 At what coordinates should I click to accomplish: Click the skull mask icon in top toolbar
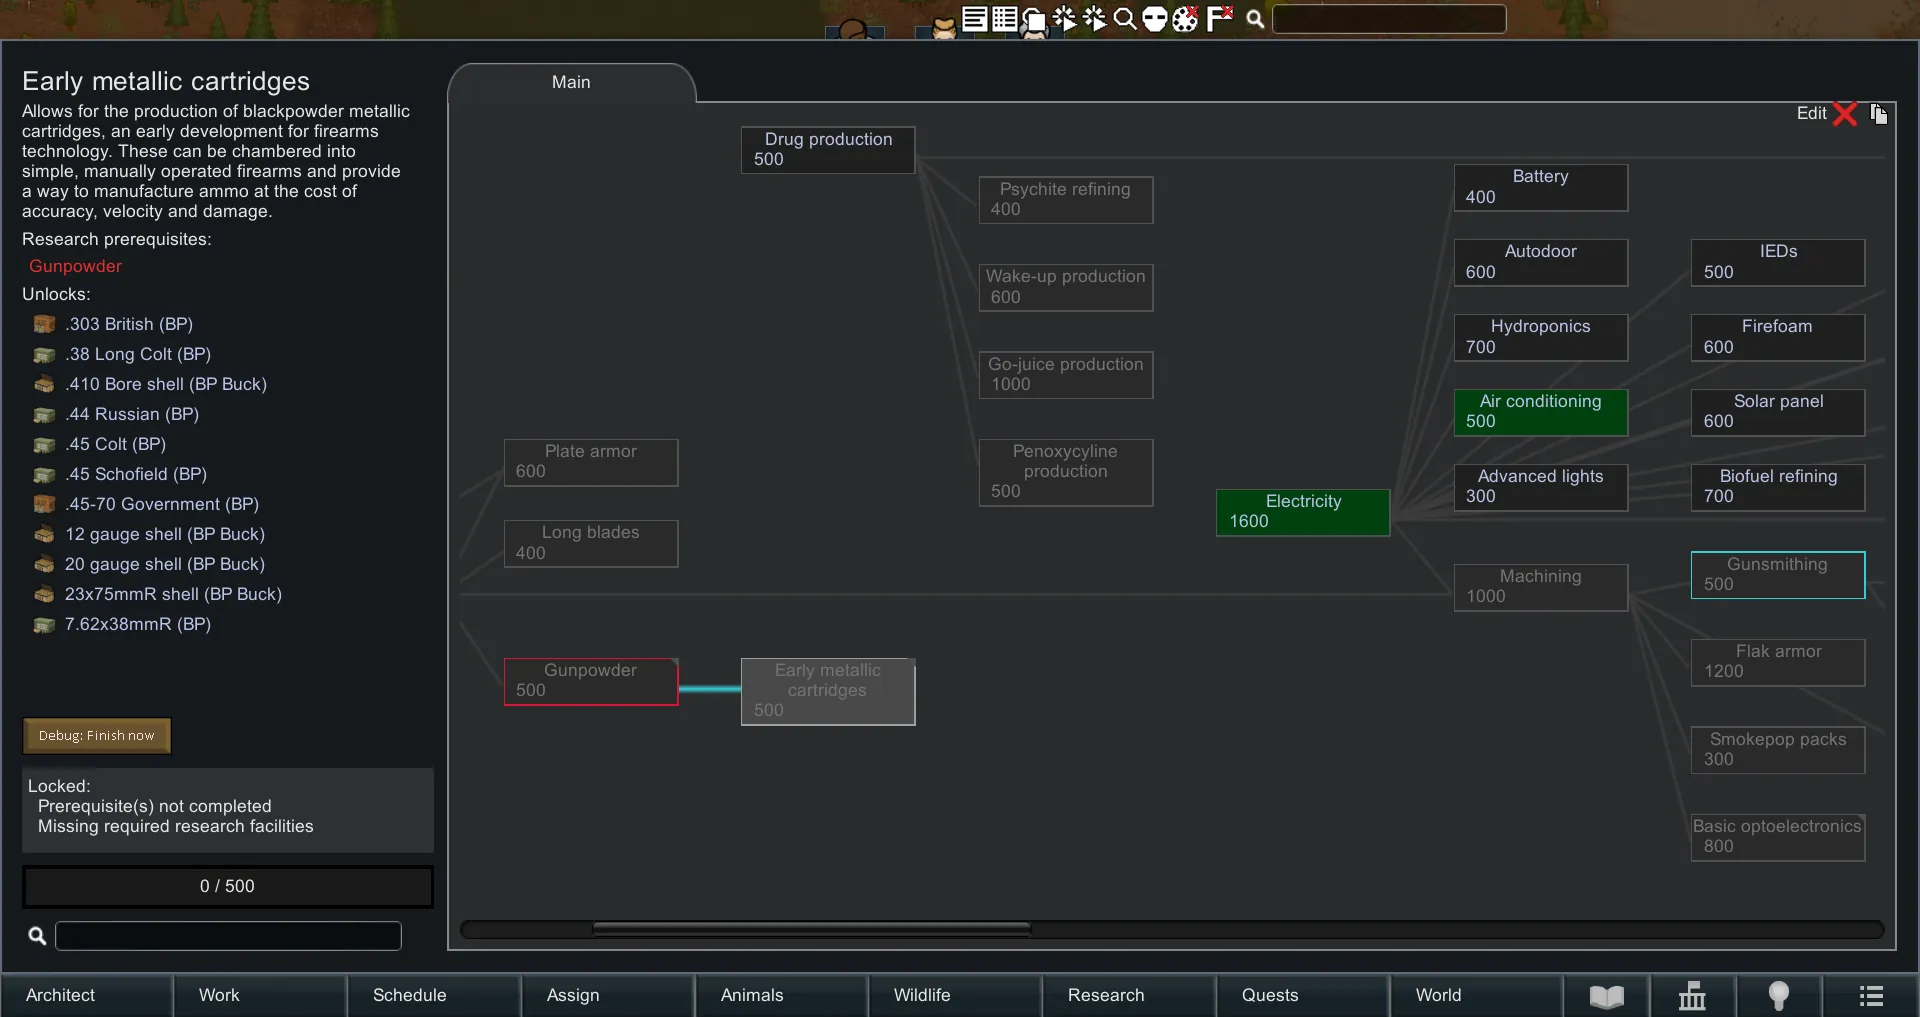[1154, 19]
